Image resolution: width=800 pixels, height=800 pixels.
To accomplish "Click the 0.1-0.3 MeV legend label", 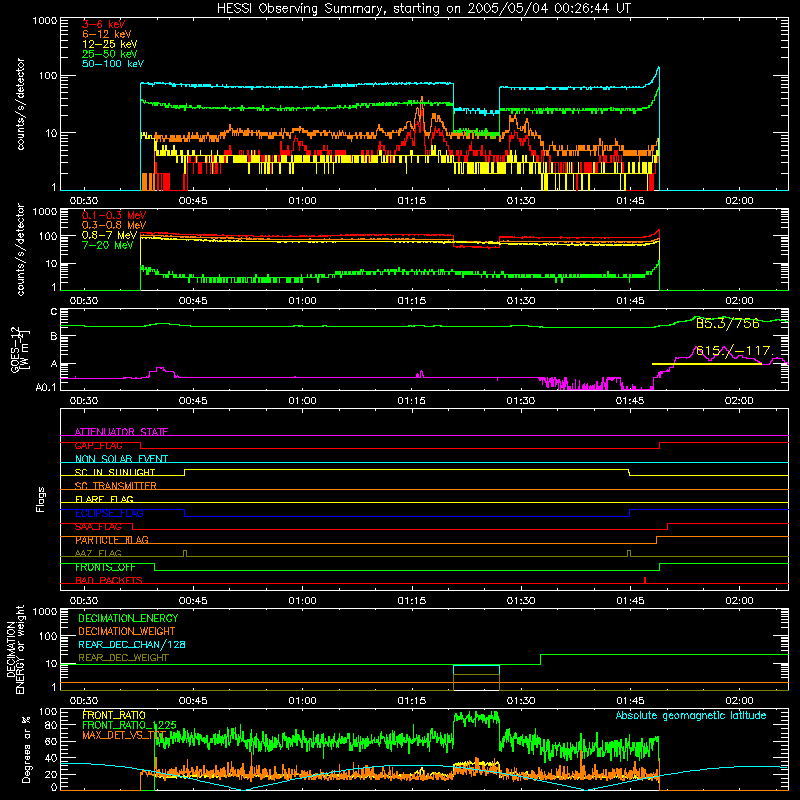I will click(x=114, y=215).
